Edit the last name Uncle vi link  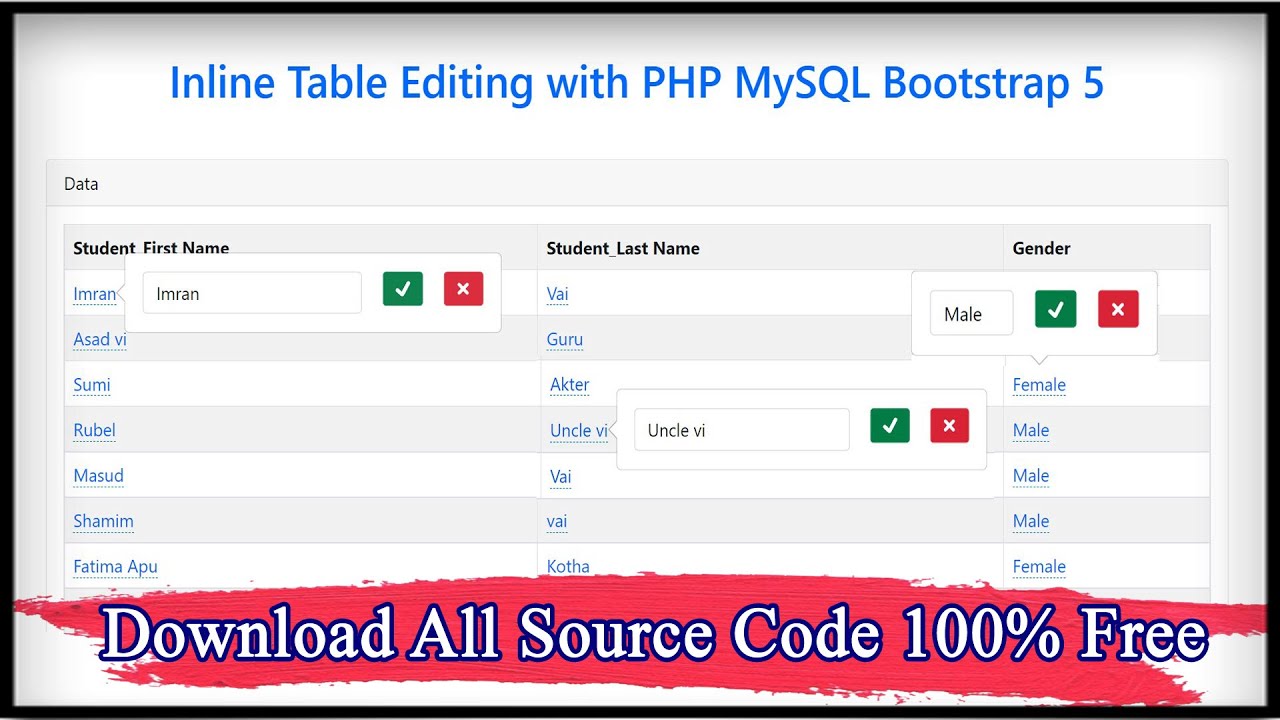click(579, 430)
